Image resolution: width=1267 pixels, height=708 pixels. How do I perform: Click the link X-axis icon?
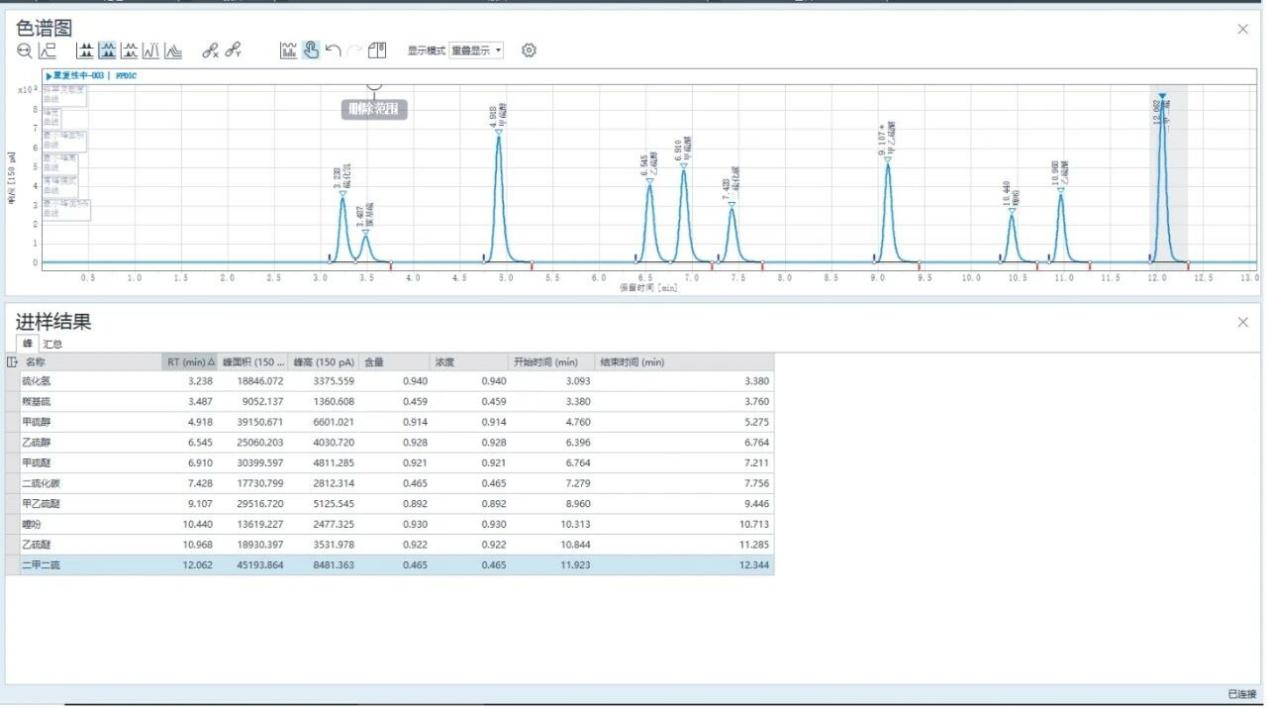(210, 51)
